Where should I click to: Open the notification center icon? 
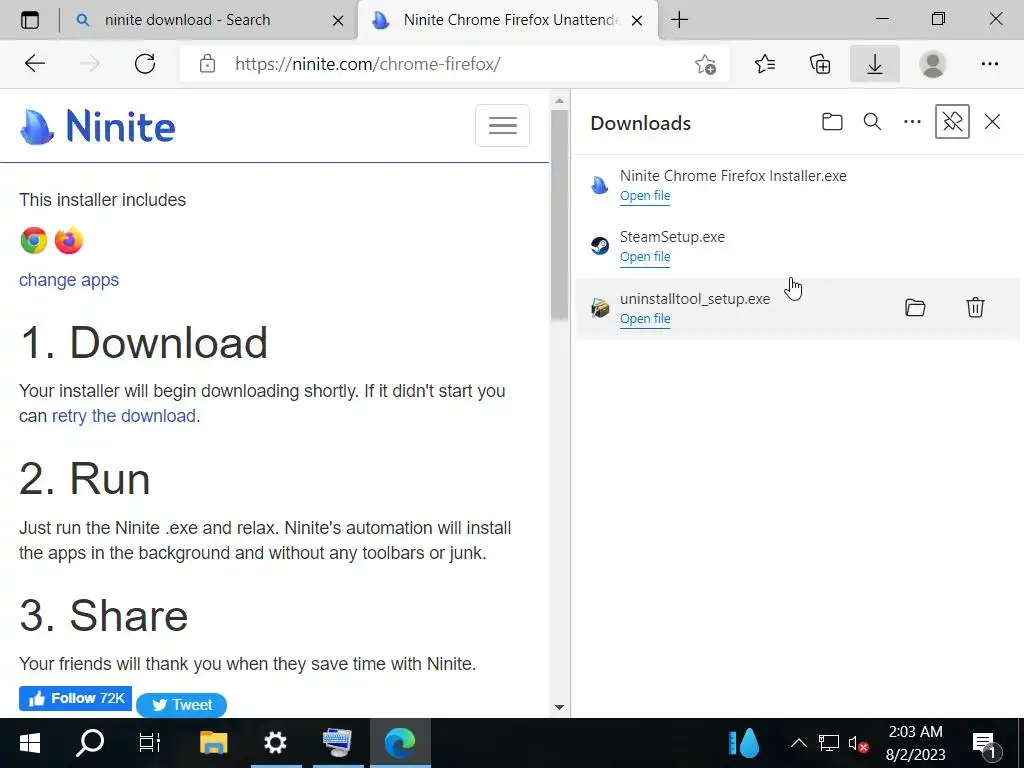pos(985,744)
